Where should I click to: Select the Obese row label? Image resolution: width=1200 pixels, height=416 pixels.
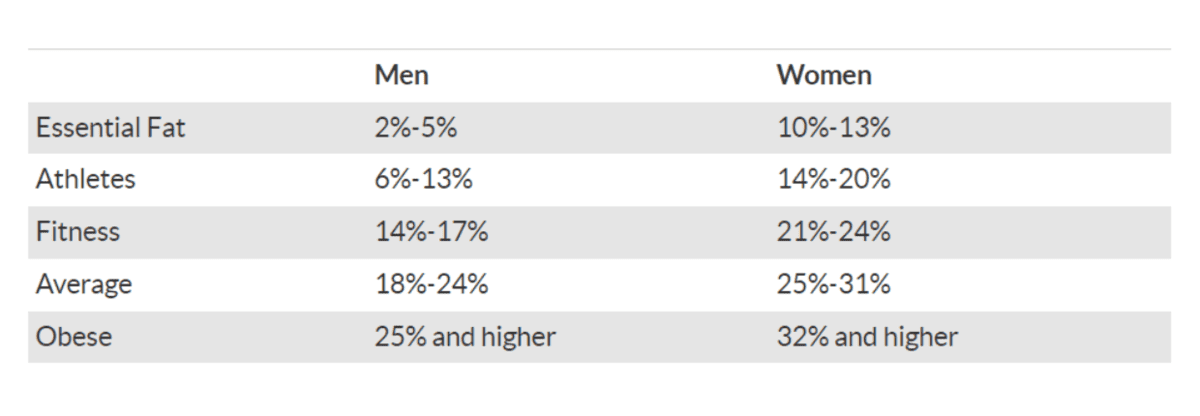coord(73,337)
